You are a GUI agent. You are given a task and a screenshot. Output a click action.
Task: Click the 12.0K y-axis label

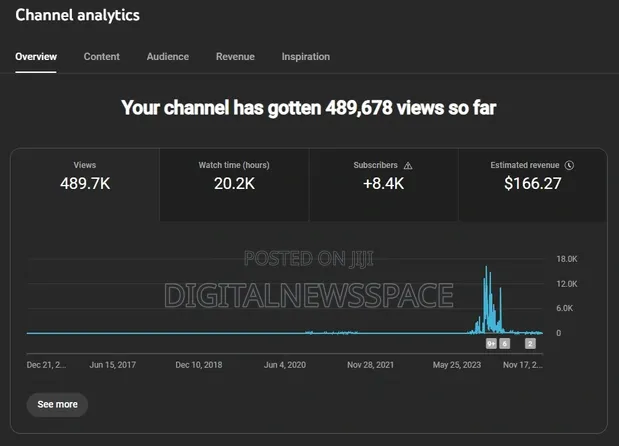[566, 284]
